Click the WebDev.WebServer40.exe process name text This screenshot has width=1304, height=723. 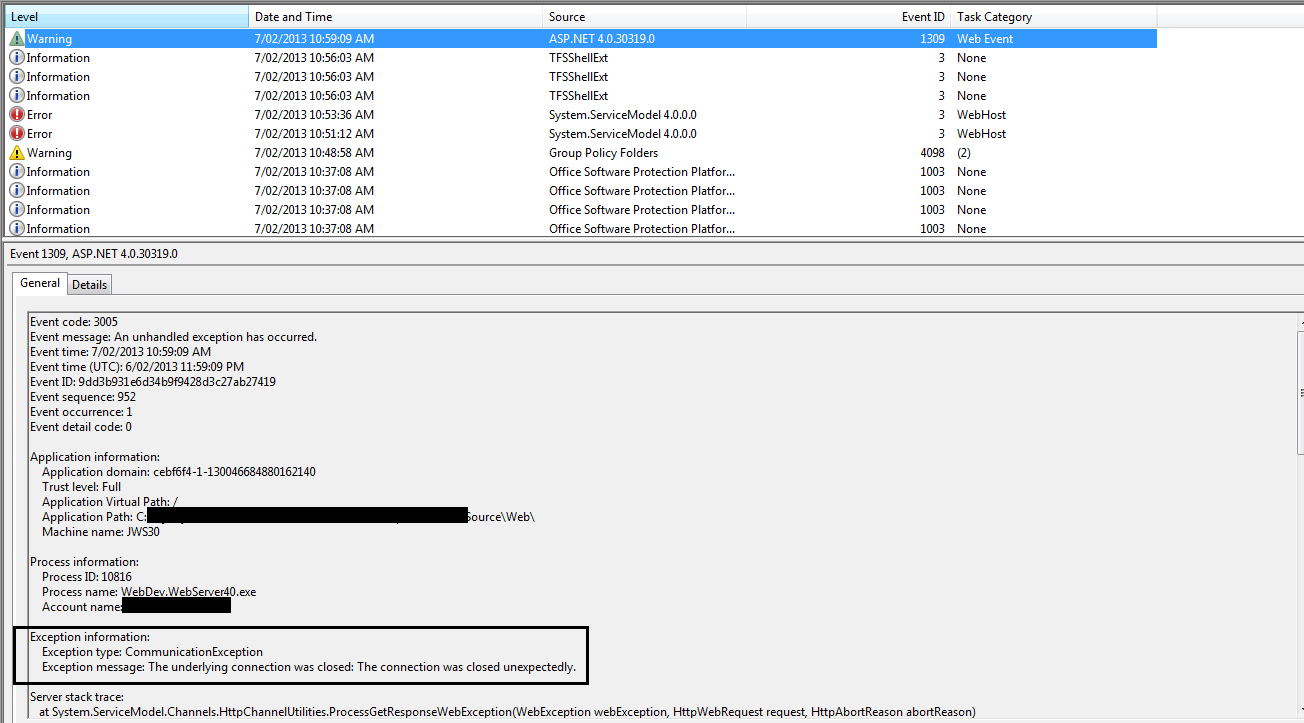coord(188,592)
